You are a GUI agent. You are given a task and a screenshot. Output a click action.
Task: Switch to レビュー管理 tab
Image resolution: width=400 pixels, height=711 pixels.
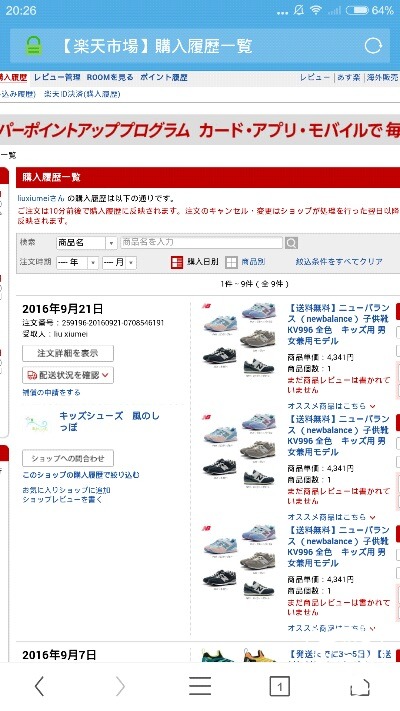point(57,78)
